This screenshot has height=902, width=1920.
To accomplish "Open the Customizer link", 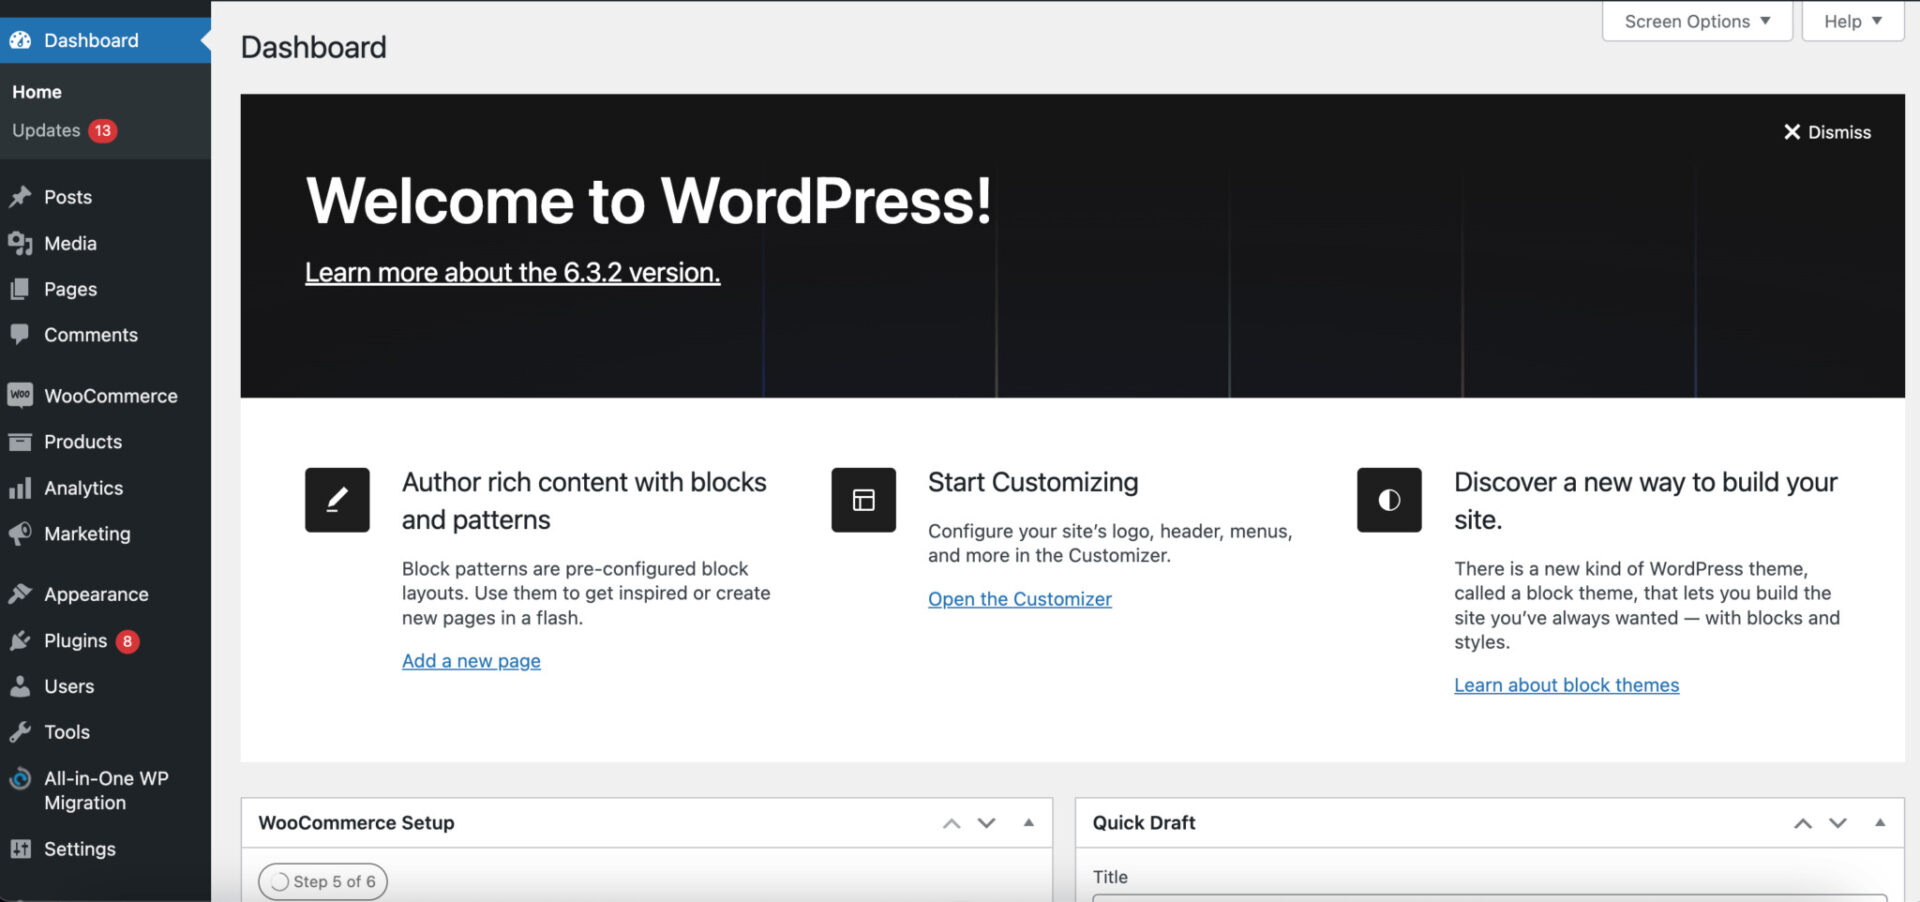I will (x=1019, y=598).
